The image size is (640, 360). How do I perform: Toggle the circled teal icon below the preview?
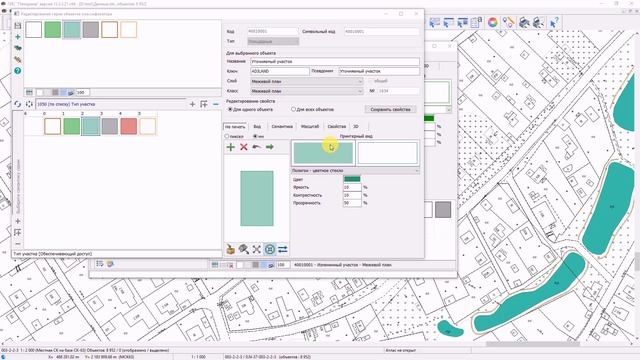tap(270, 249)
